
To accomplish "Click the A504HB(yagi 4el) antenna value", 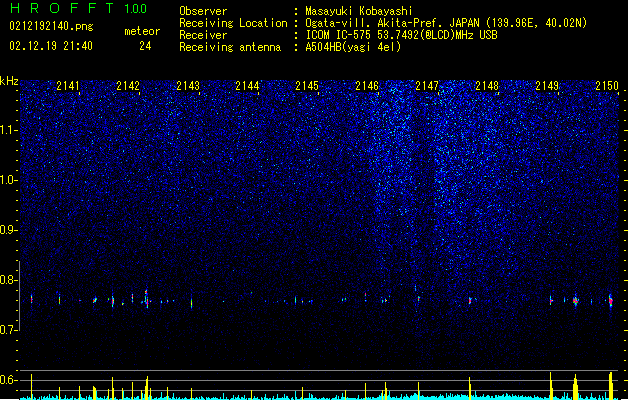I will [353, 47].
